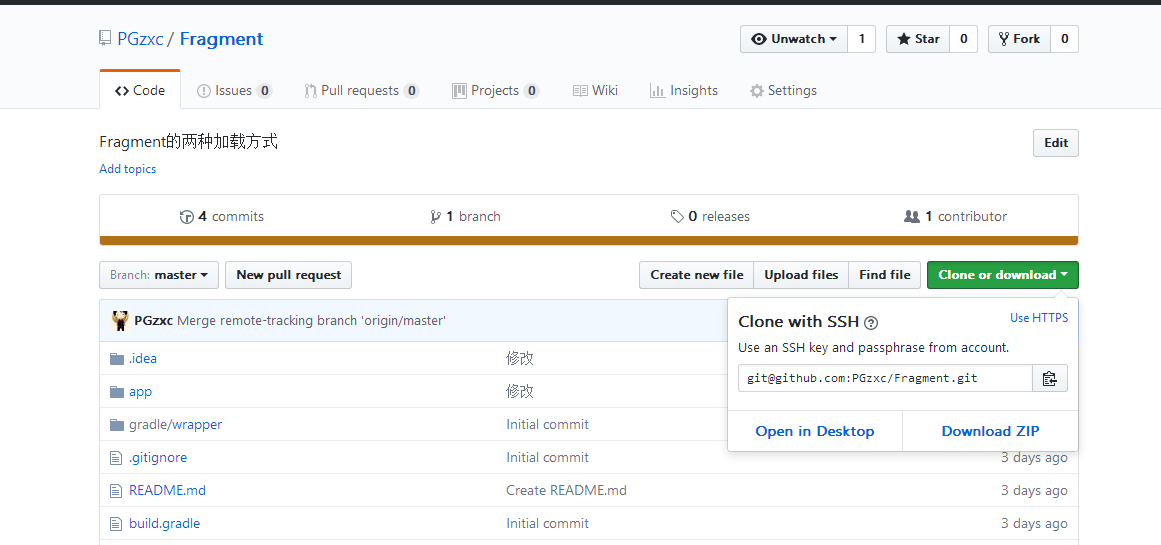Open the README.md file icon
Image resolution: width=1161 pixels, height=545 pixels.
pos(116,490)
